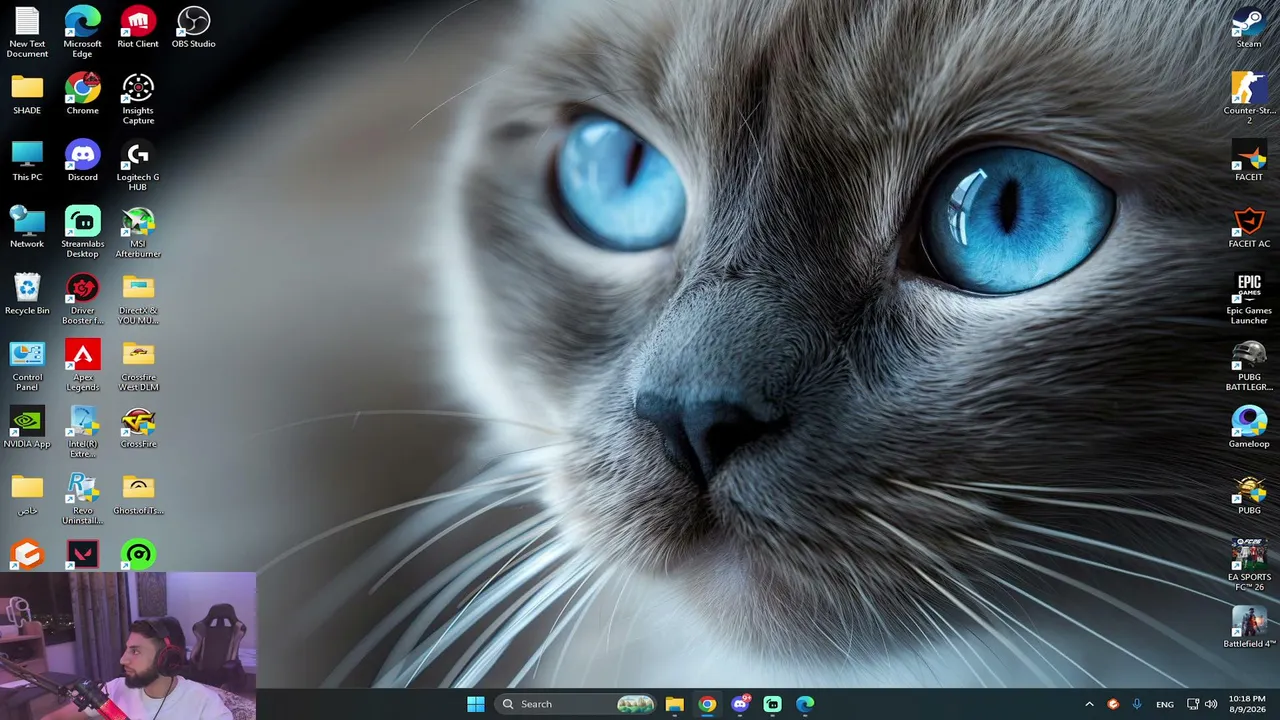Launch the EA SPORTS FC 26 shortcut
This screenshot has width=1280, height=720.
click(x=1249, y=566)
